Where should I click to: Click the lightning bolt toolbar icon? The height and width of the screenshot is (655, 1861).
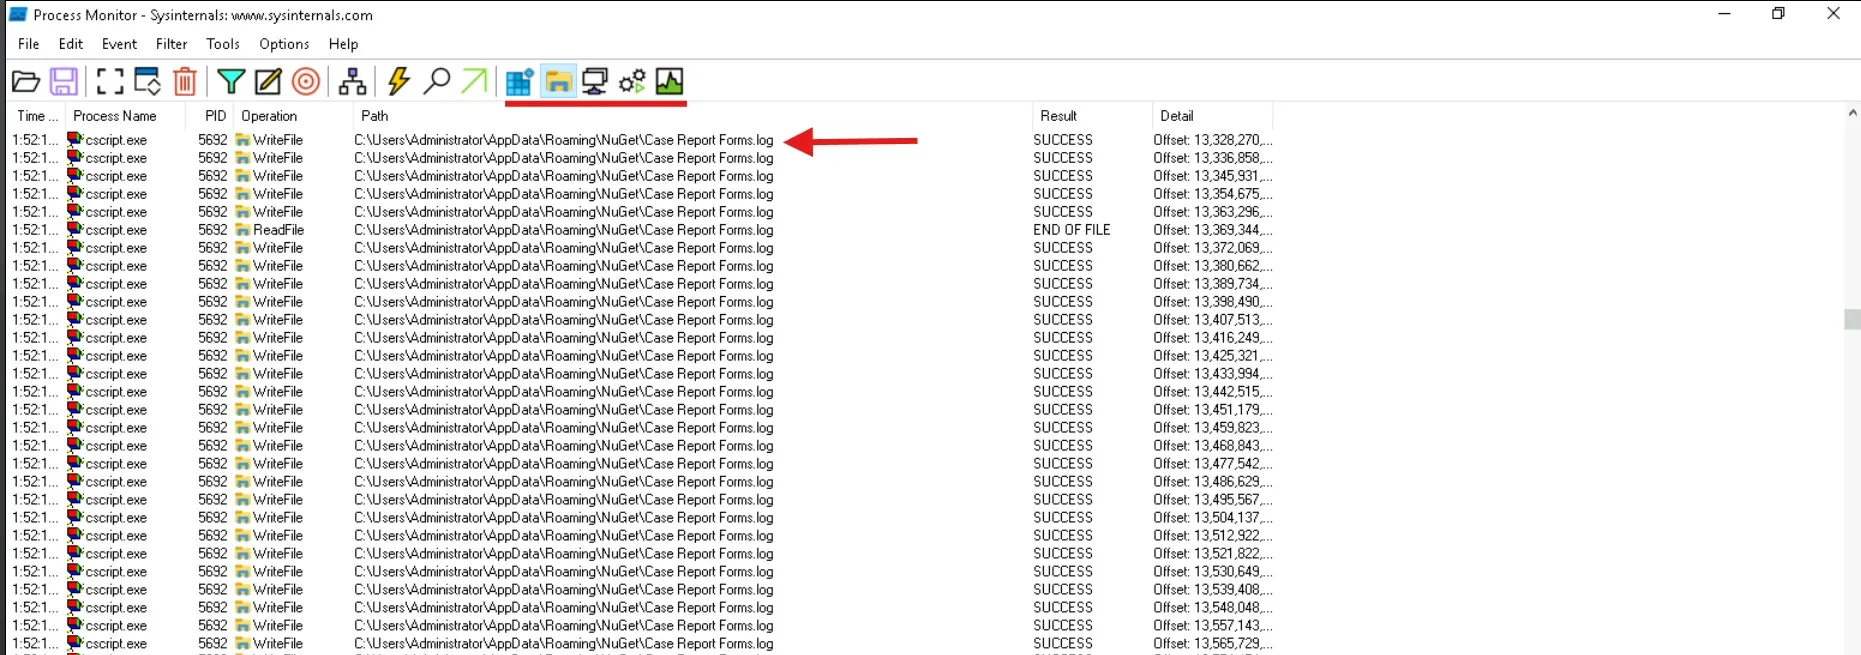(399, 81)
